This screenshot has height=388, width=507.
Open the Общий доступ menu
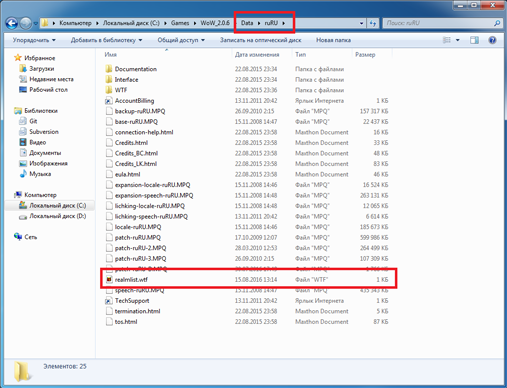click(x=181, y=40)
